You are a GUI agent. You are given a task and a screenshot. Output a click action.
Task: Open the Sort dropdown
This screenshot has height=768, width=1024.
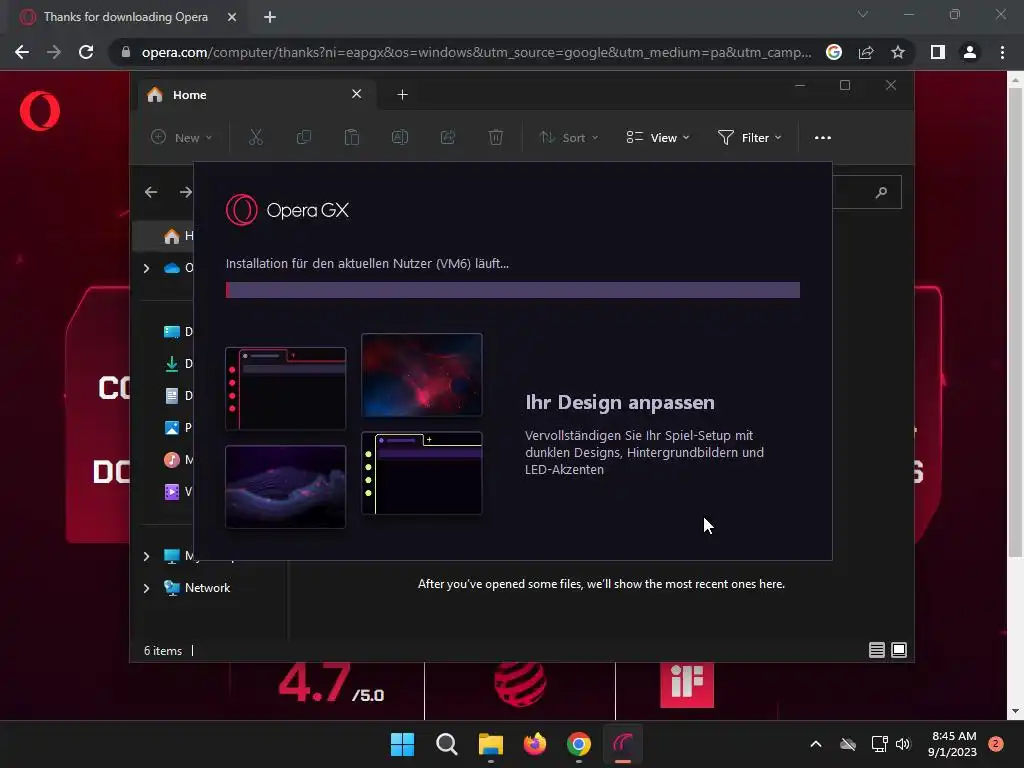(x=568, y=137)
